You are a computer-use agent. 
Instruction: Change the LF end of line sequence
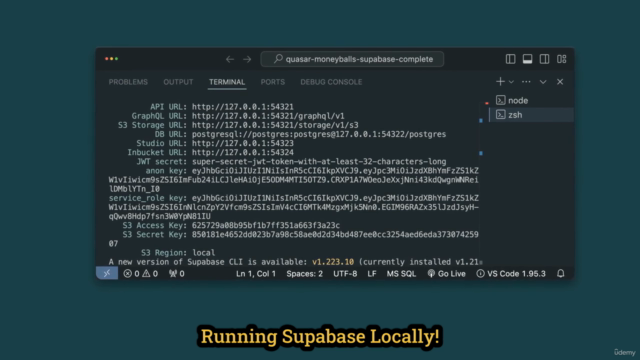pyautogui.click(x=371, y=273)
